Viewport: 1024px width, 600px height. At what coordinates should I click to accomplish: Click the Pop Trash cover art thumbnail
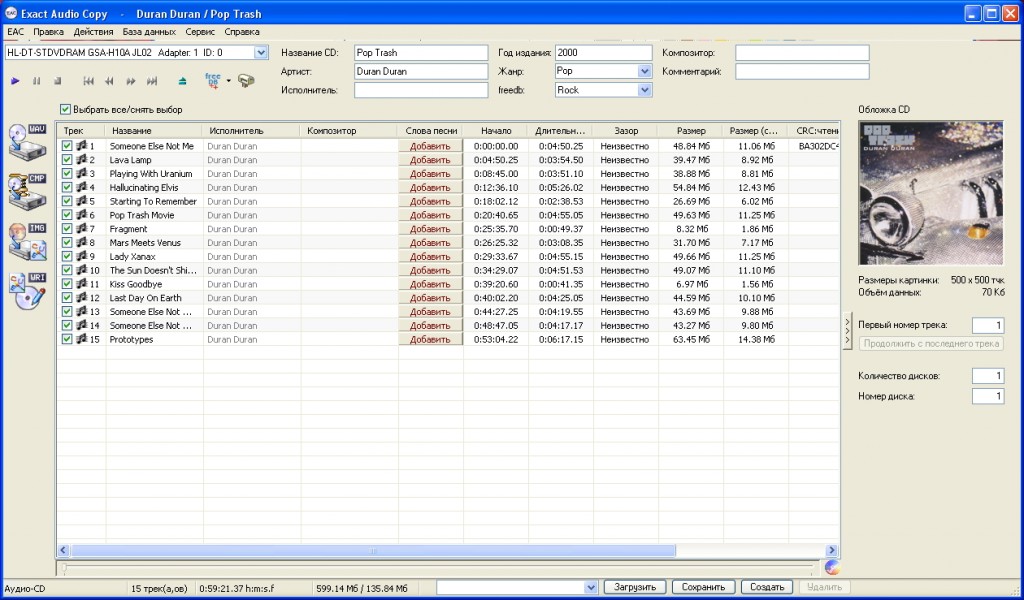point(931,193)
